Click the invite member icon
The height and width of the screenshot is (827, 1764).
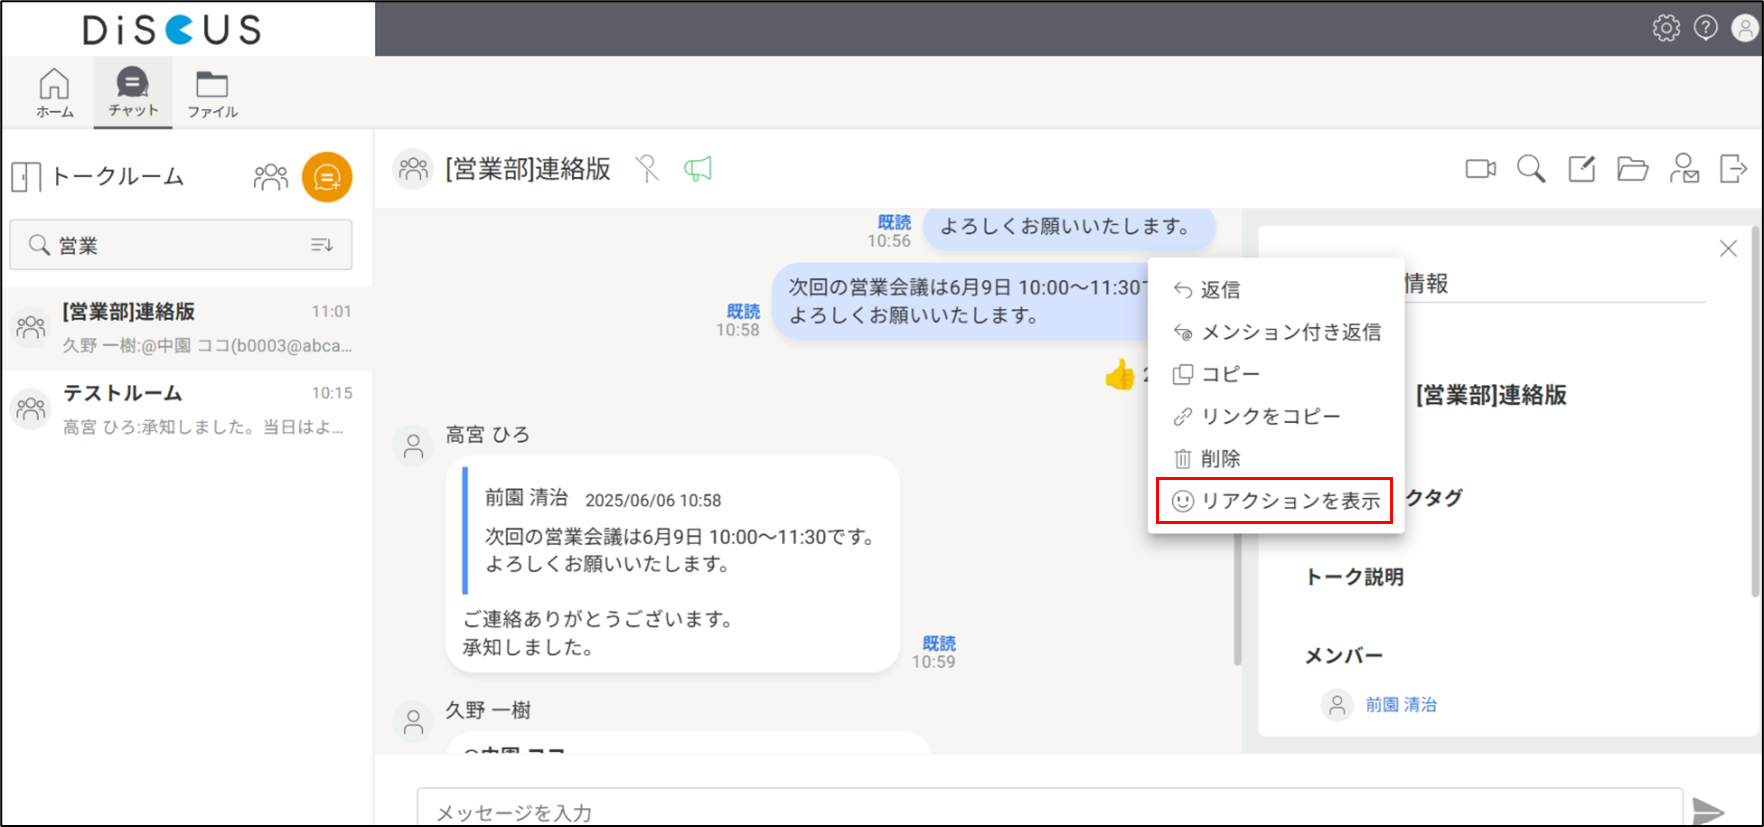1684,169
